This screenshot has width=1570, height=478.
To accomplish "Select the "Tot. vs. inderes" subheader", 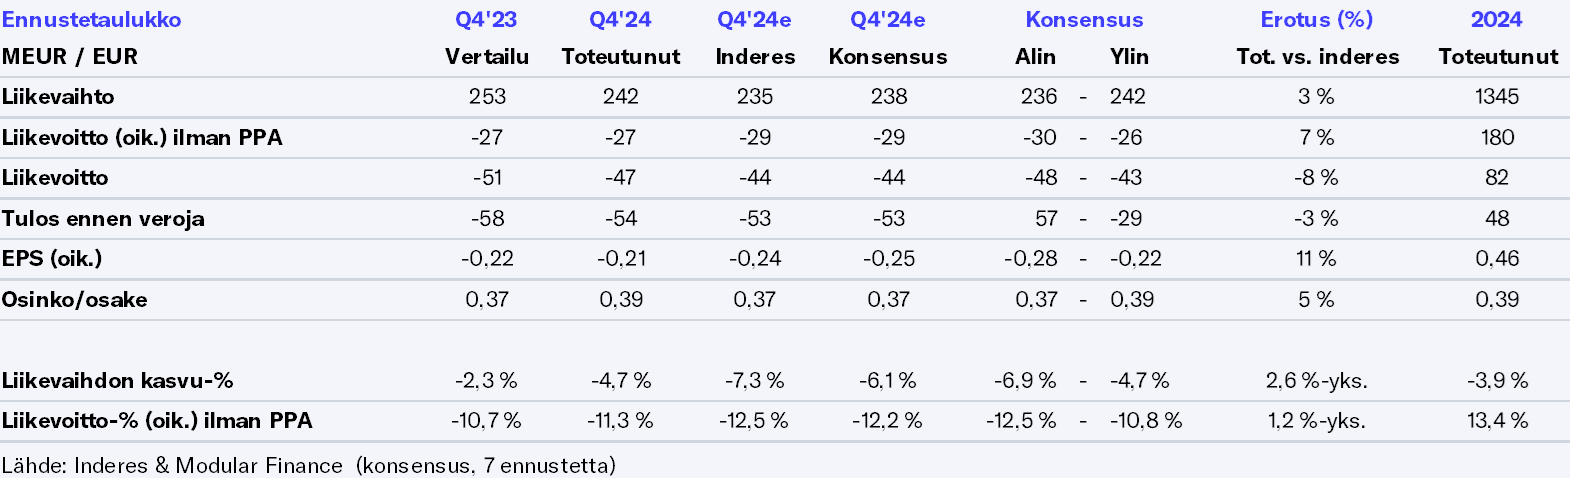I will coord(1317,57).
